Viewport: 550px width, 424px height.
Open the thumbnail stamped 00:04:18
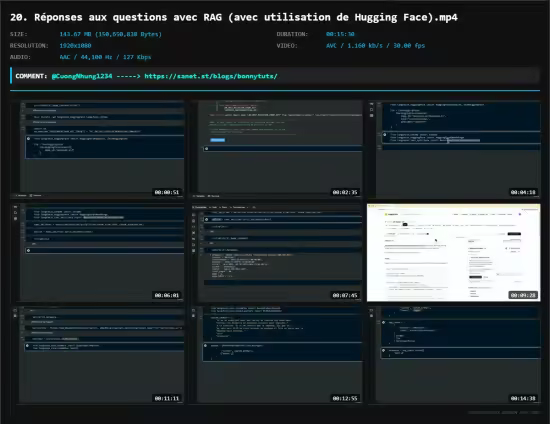tap(454, 149)
